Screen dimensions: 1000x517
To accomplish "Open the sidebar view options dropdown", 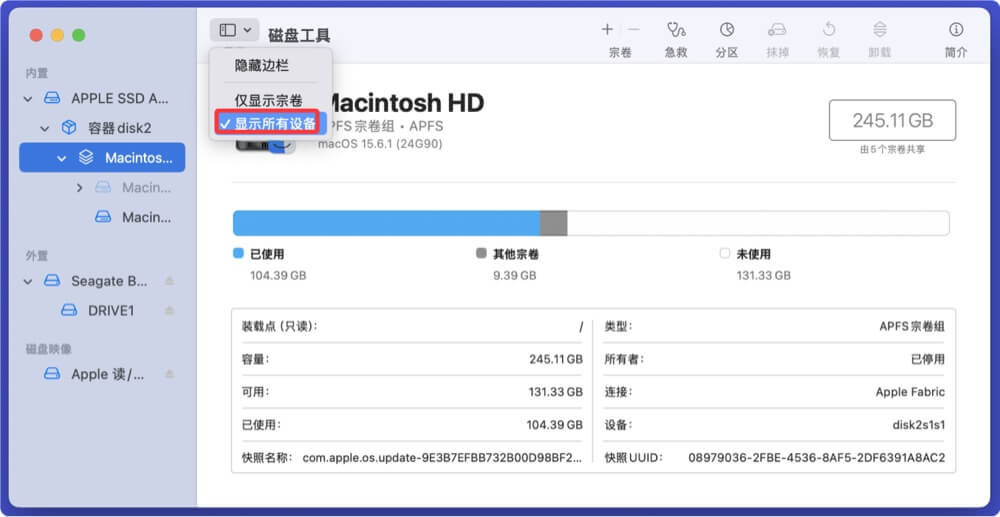I will [x=234, y=30].
